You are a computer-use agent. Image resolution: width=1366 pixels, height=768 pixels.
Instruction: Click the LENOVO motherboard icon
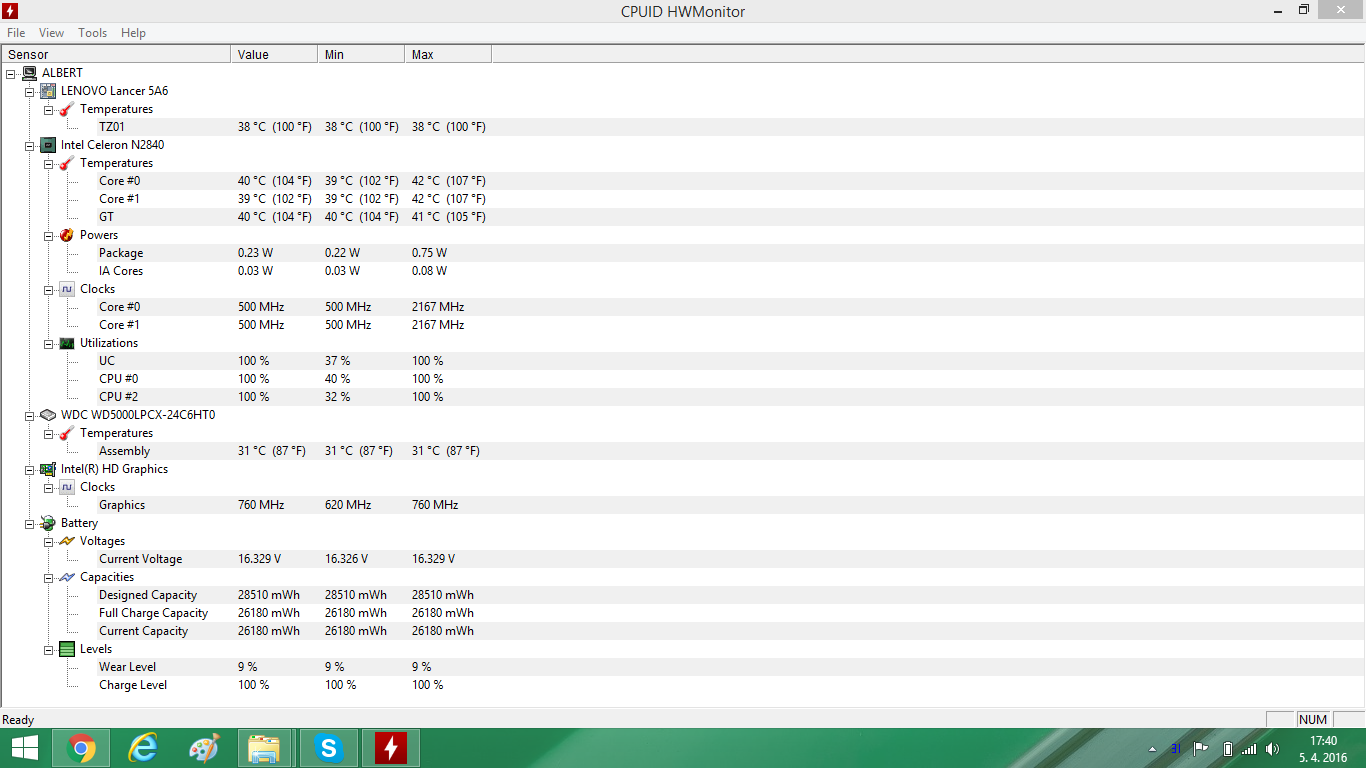tap(48, 91)
